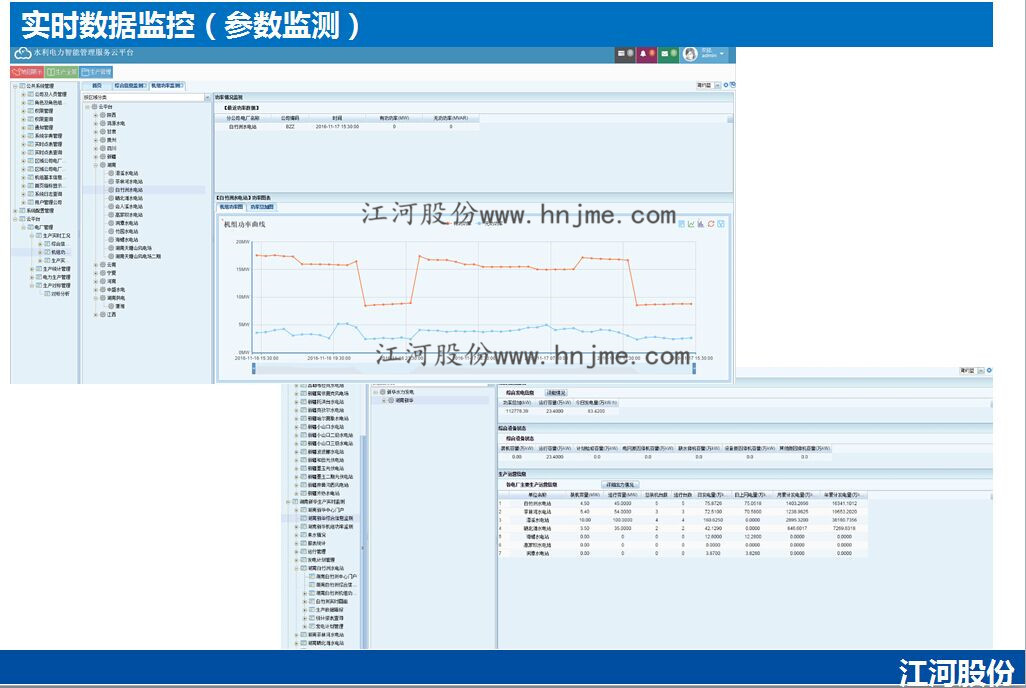
Task: Open the region classification combo box arrow
Action: 207,98
